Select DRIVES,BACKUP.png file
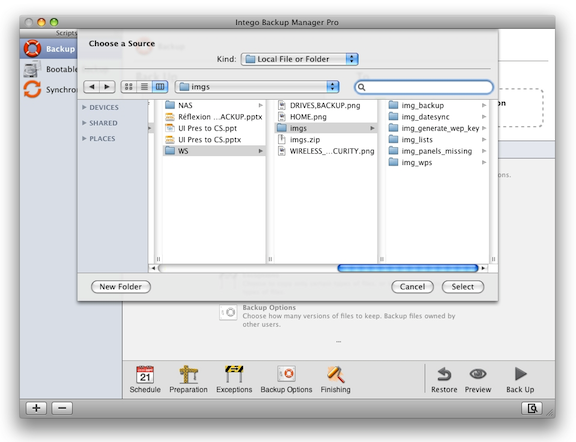The image size is (576, 442). tap(325, 105)
